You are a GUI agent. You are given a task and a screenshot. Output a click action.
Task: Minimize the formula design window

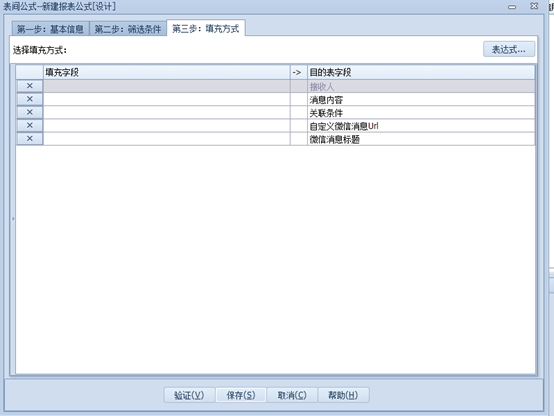click(x=512, y=7)
